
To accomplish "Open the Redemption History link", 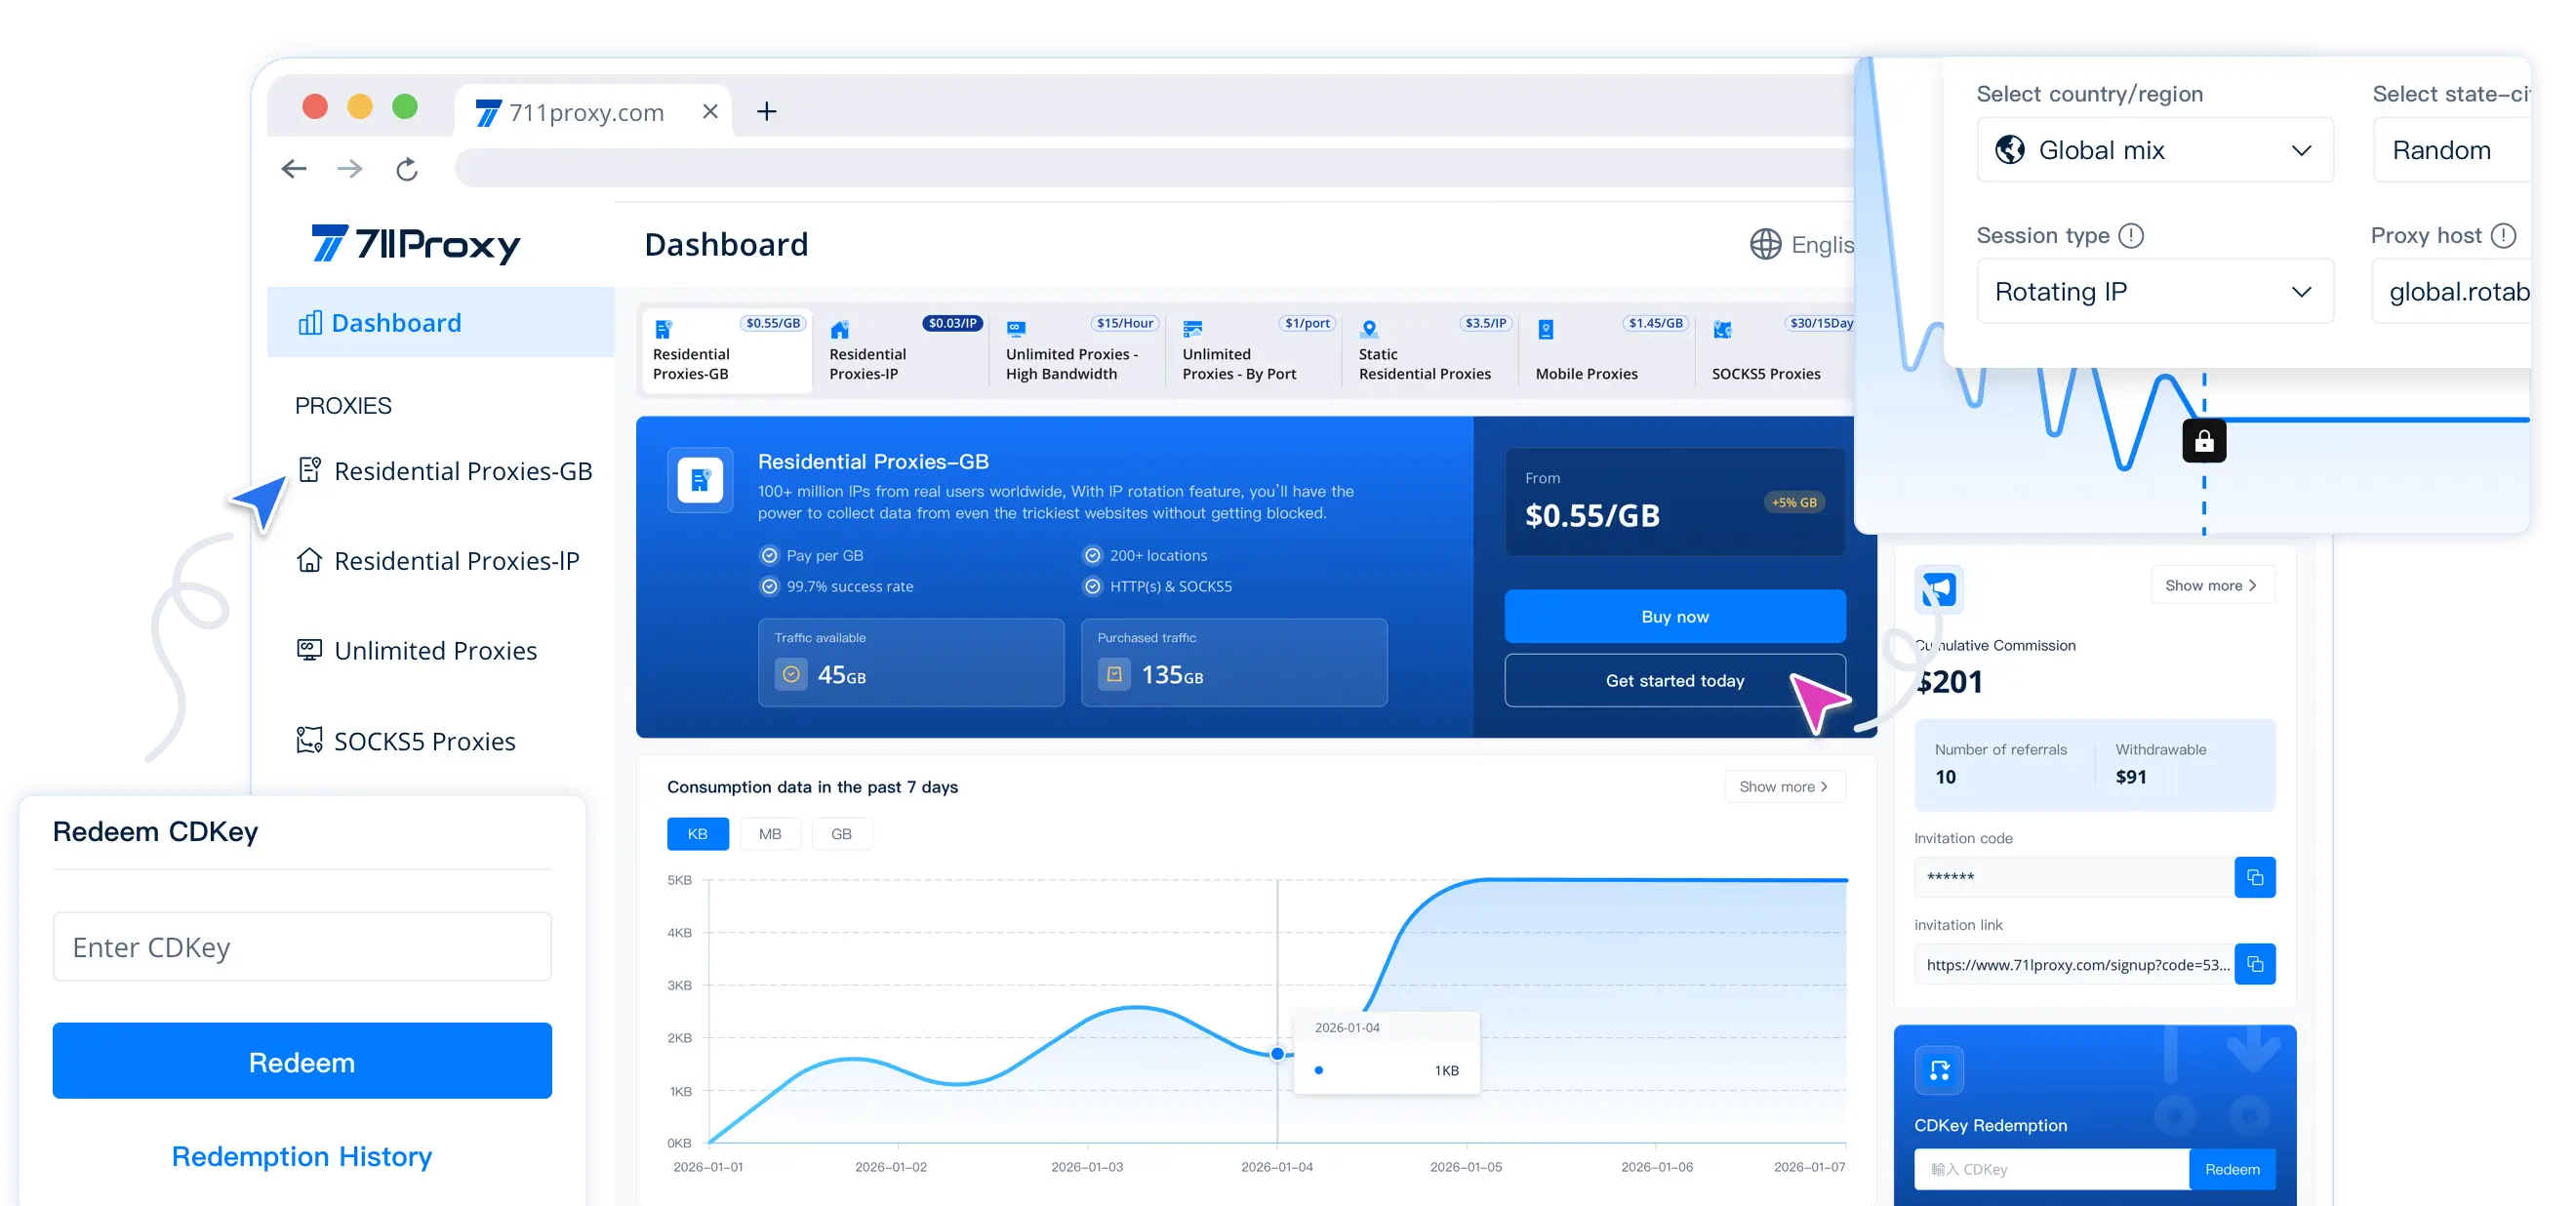I will point(302,1157).
